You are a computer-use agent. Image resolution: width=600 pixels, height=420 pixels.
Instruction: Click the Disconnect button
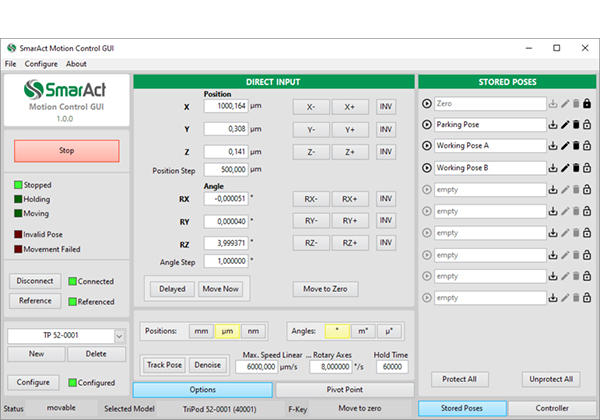[35, 281]
